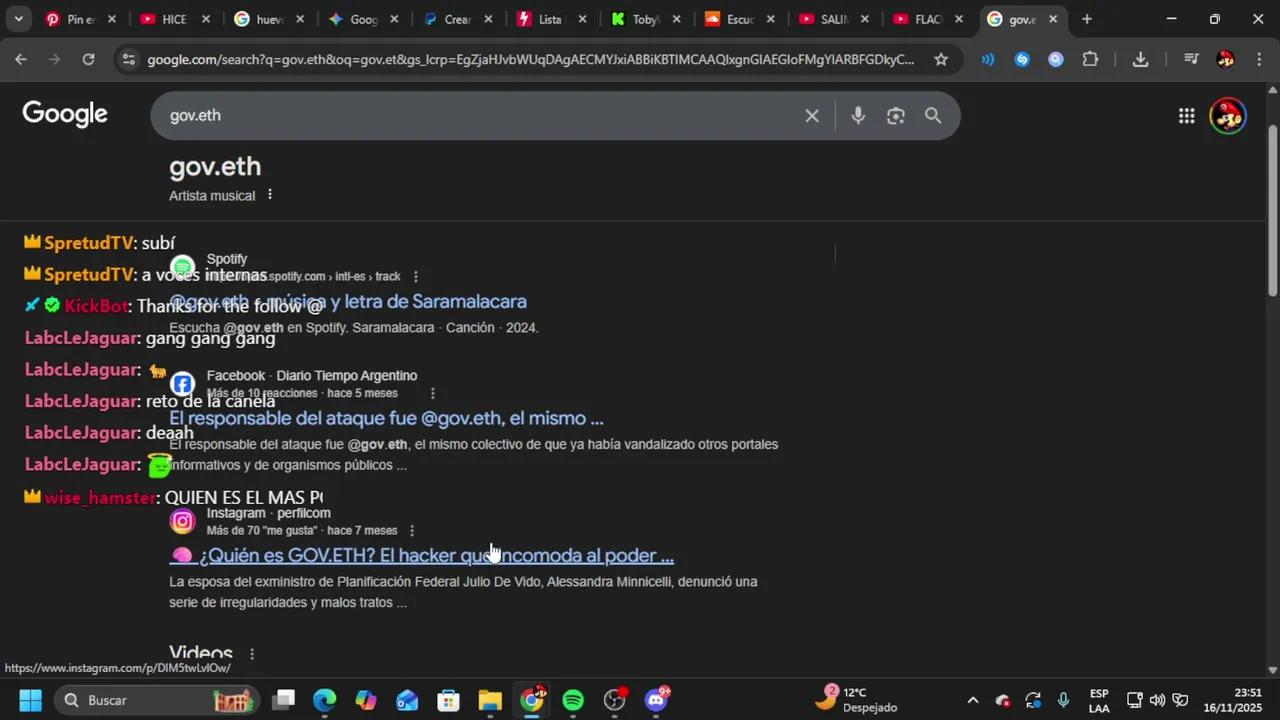The image size is (1280, 720).
Task: Open the magnifier search extension
Action: pyautogui.click(x=1056, y=59)
